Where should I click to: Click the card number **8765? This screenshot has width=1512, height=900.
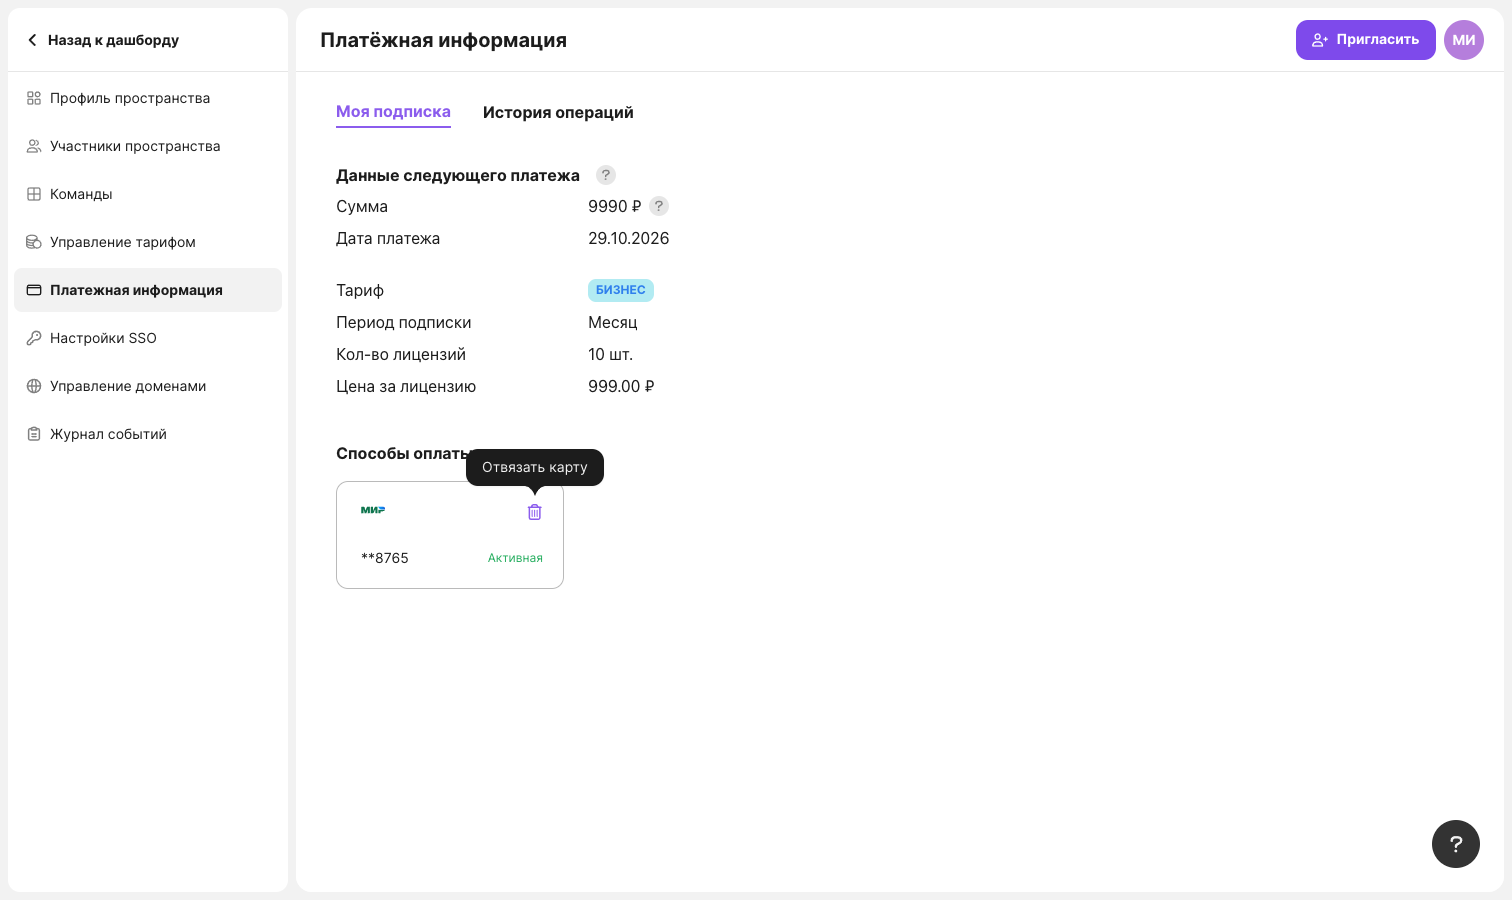tap(385, 558)
